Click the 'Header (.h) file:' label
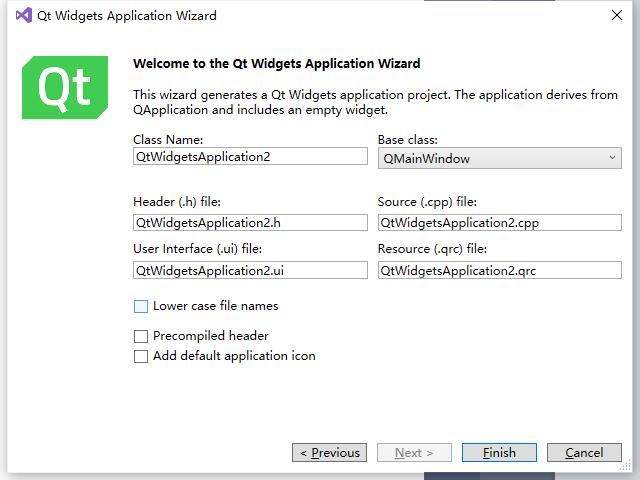This screenshot has height=480, width=640. click(177, 202)
